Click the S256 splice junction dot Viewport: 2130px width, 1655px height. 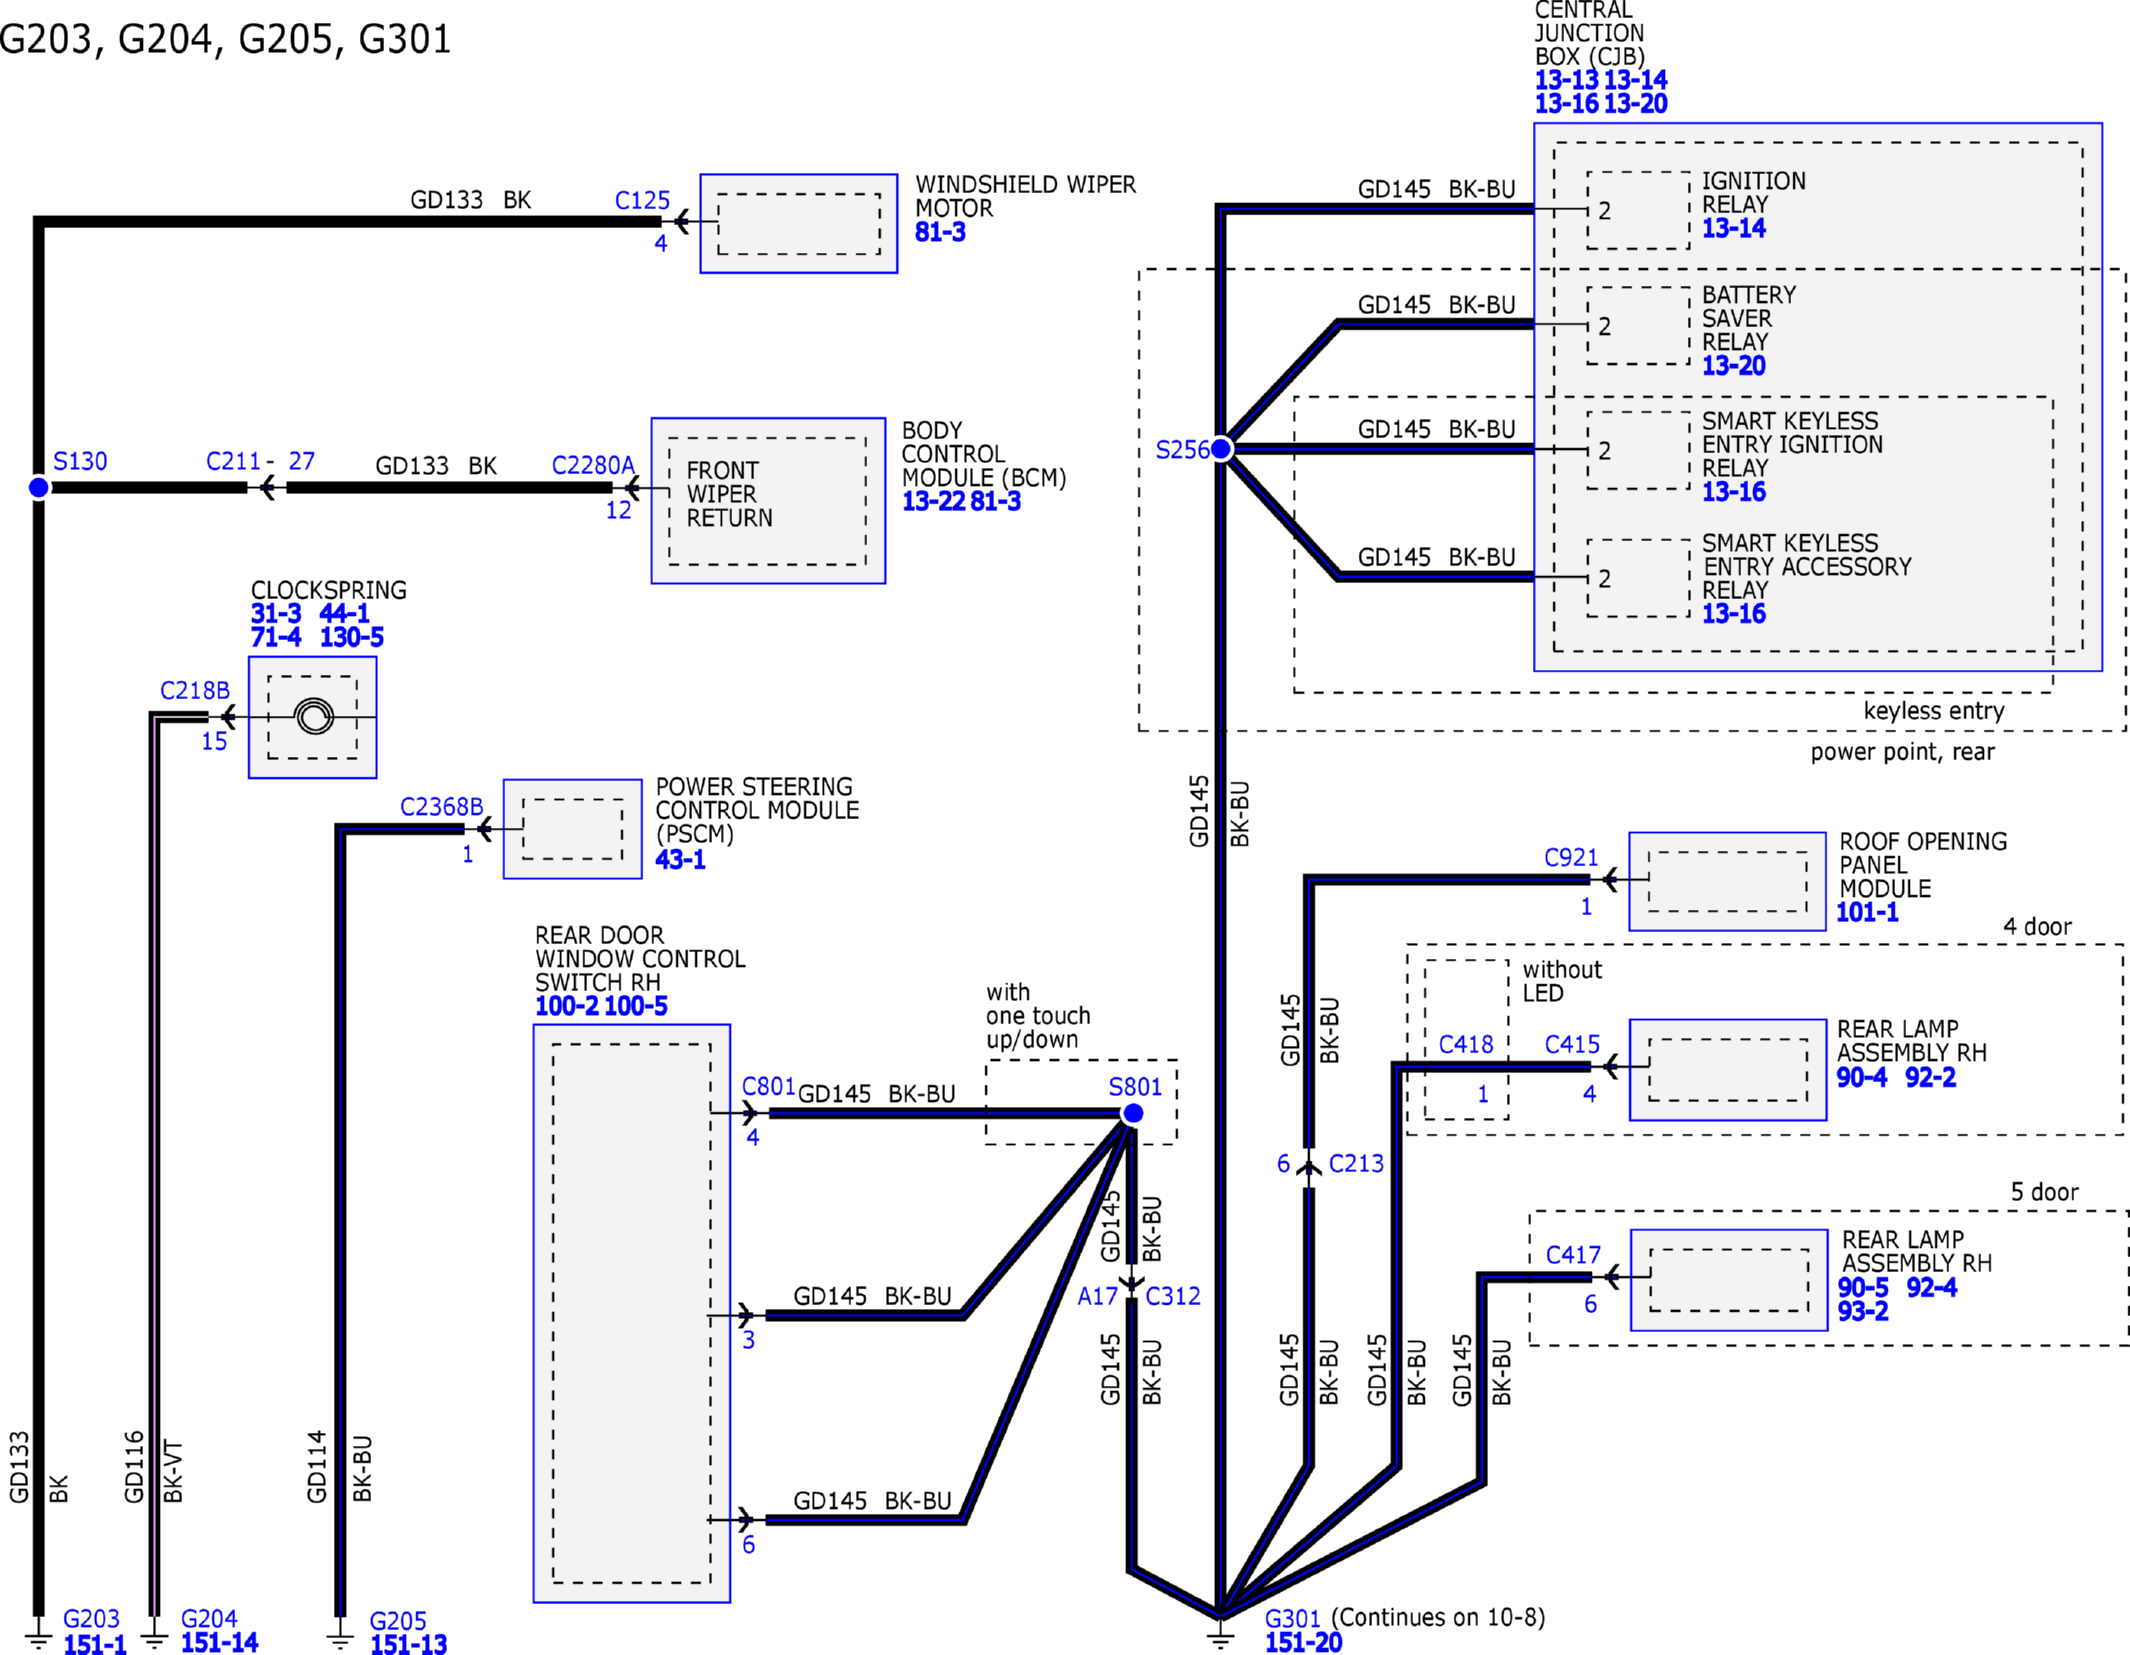point(1221,449)
